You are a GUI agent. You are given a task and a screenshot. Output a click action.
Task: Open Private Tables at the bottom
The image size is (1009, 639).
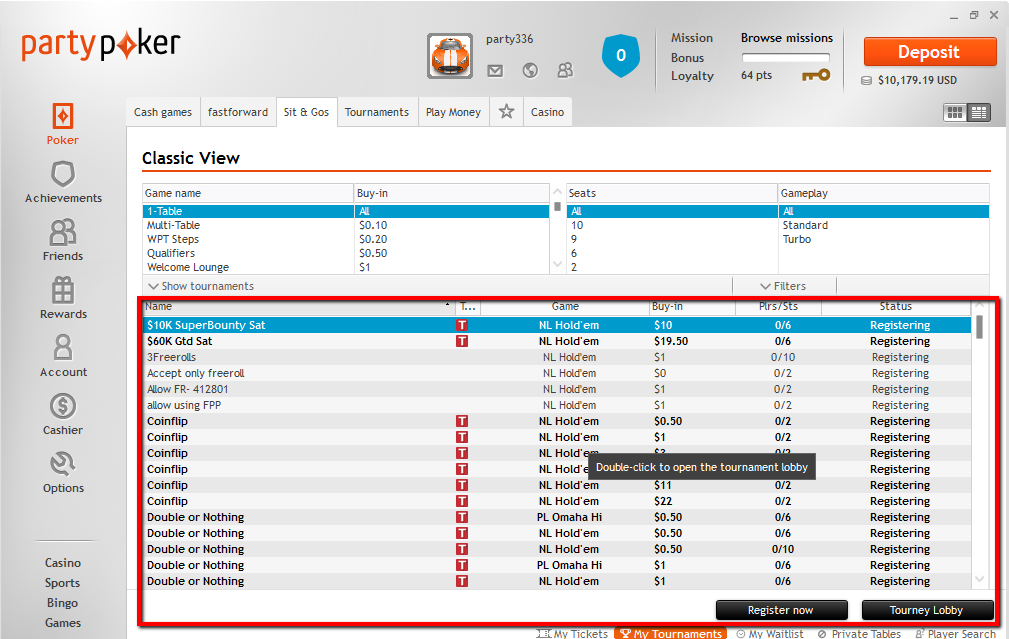[859, 634]
